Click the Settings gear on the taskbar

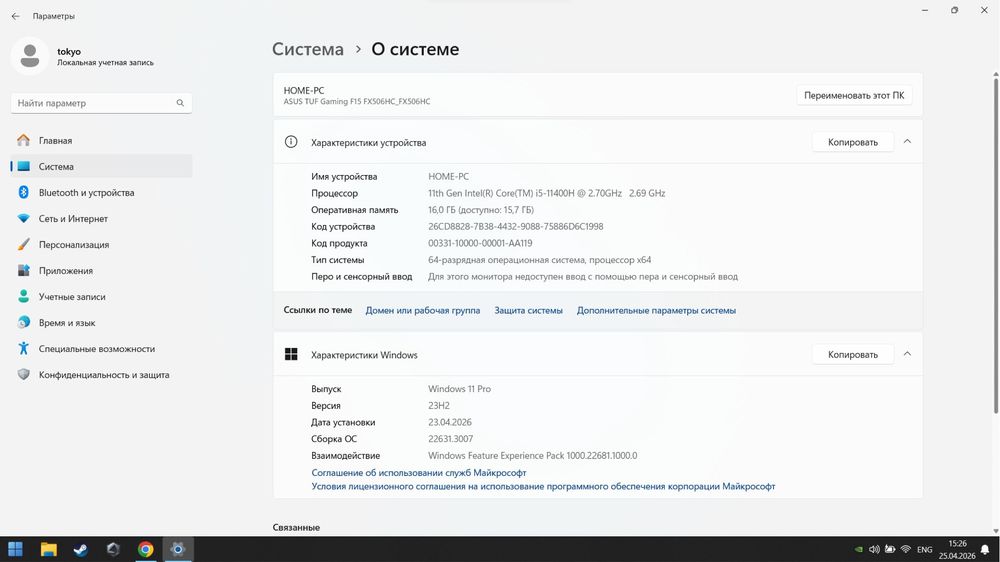(178, 549)
